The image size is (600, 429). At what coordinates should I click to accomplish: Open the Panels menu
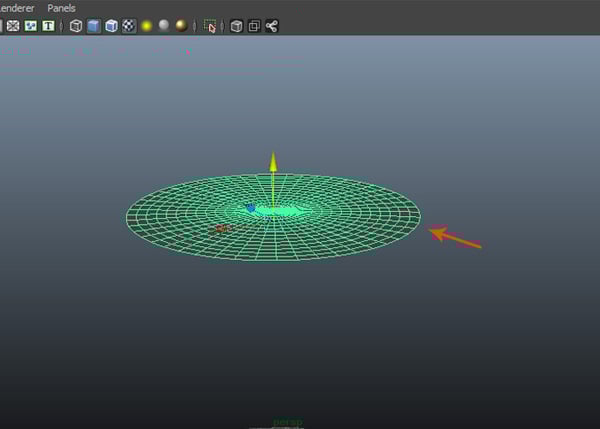point(61,8)
